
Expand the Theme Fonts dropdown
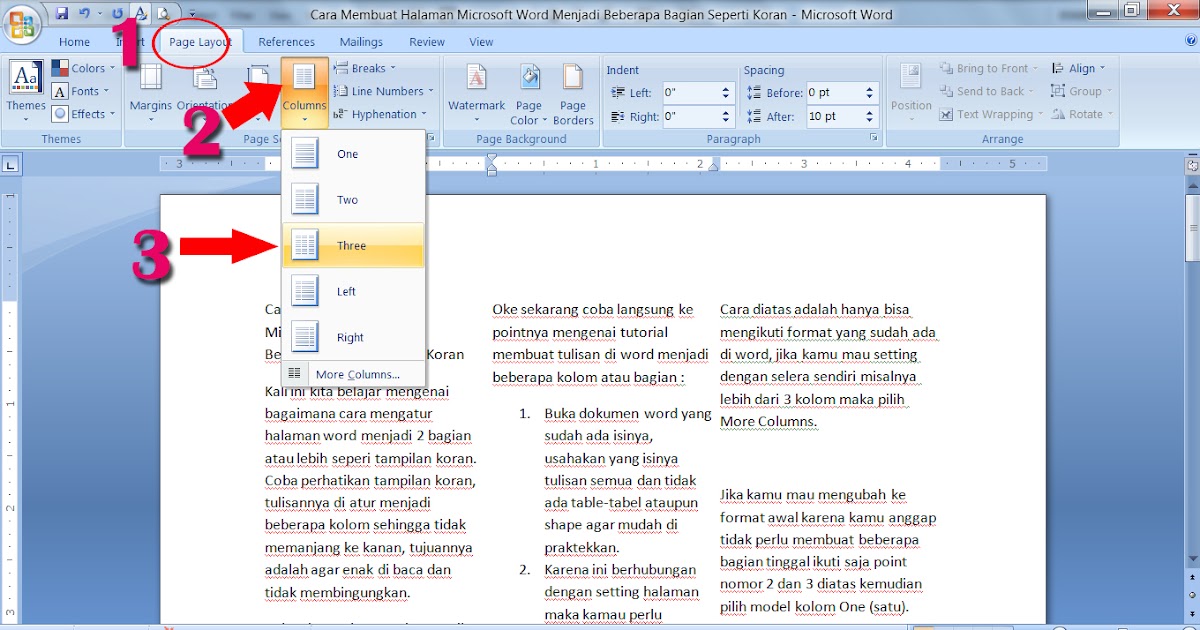(x=79, y=91)
